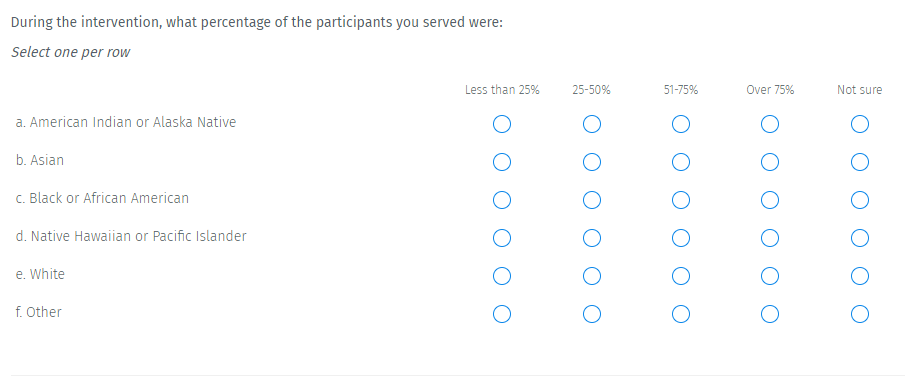Select Over 75% for Other row
This screenshot has height=379, width=909.
click(770, 314)
